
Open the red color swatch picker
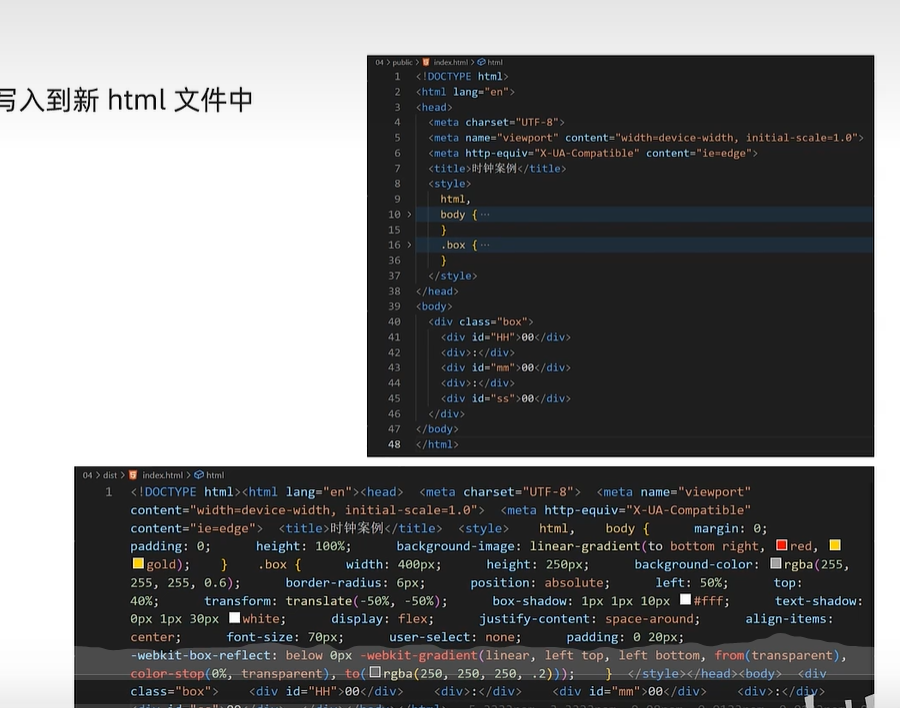(x=782, y=546)
